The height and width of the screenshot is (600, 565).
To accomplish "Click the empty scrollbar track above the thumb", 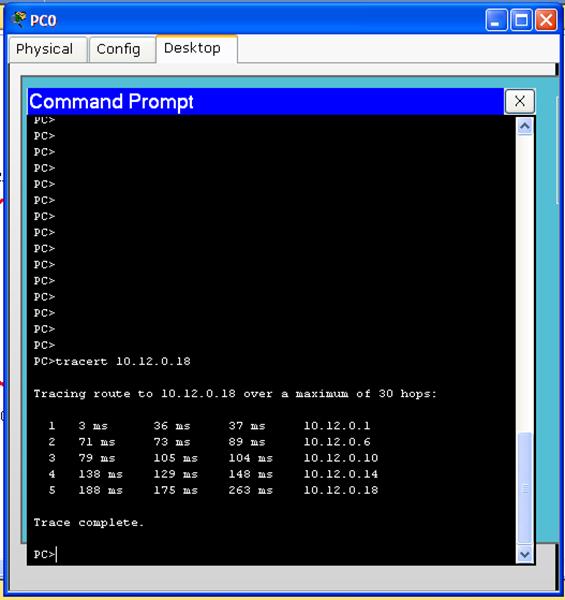I will 525,283.
